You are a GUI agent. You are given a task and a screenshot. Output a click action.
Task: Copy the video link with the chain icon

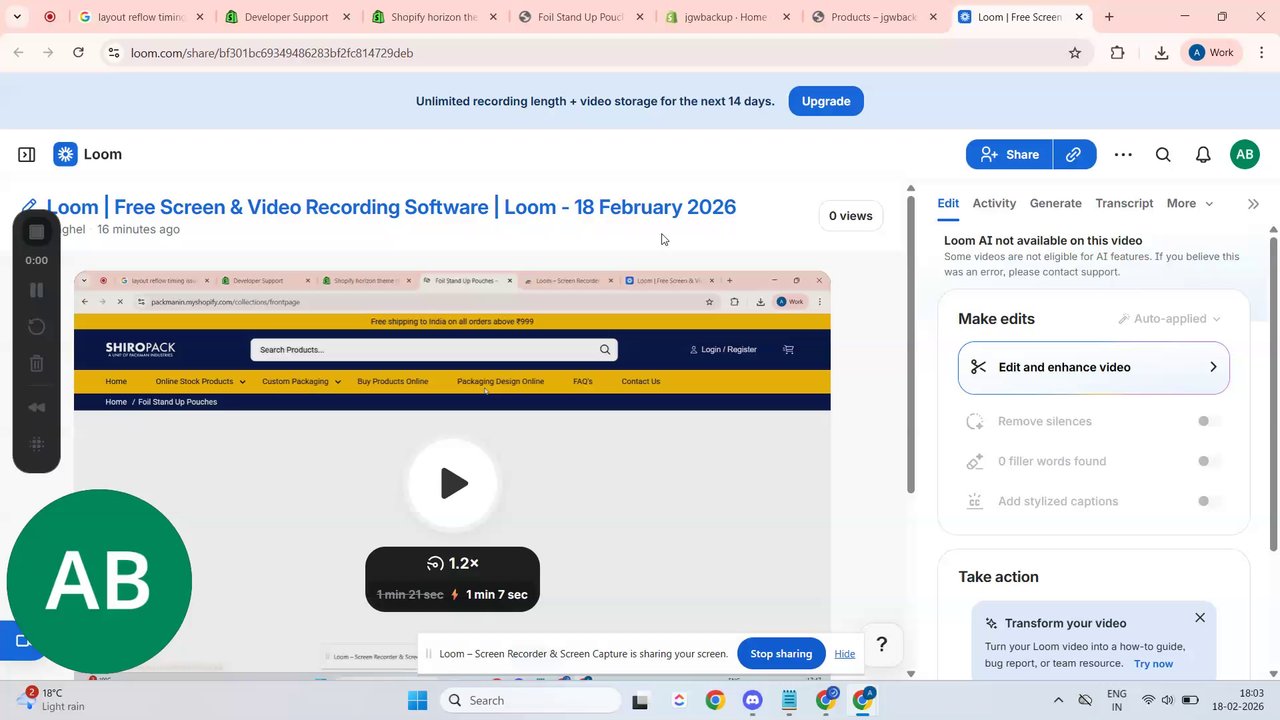(x=1074, y=154)
